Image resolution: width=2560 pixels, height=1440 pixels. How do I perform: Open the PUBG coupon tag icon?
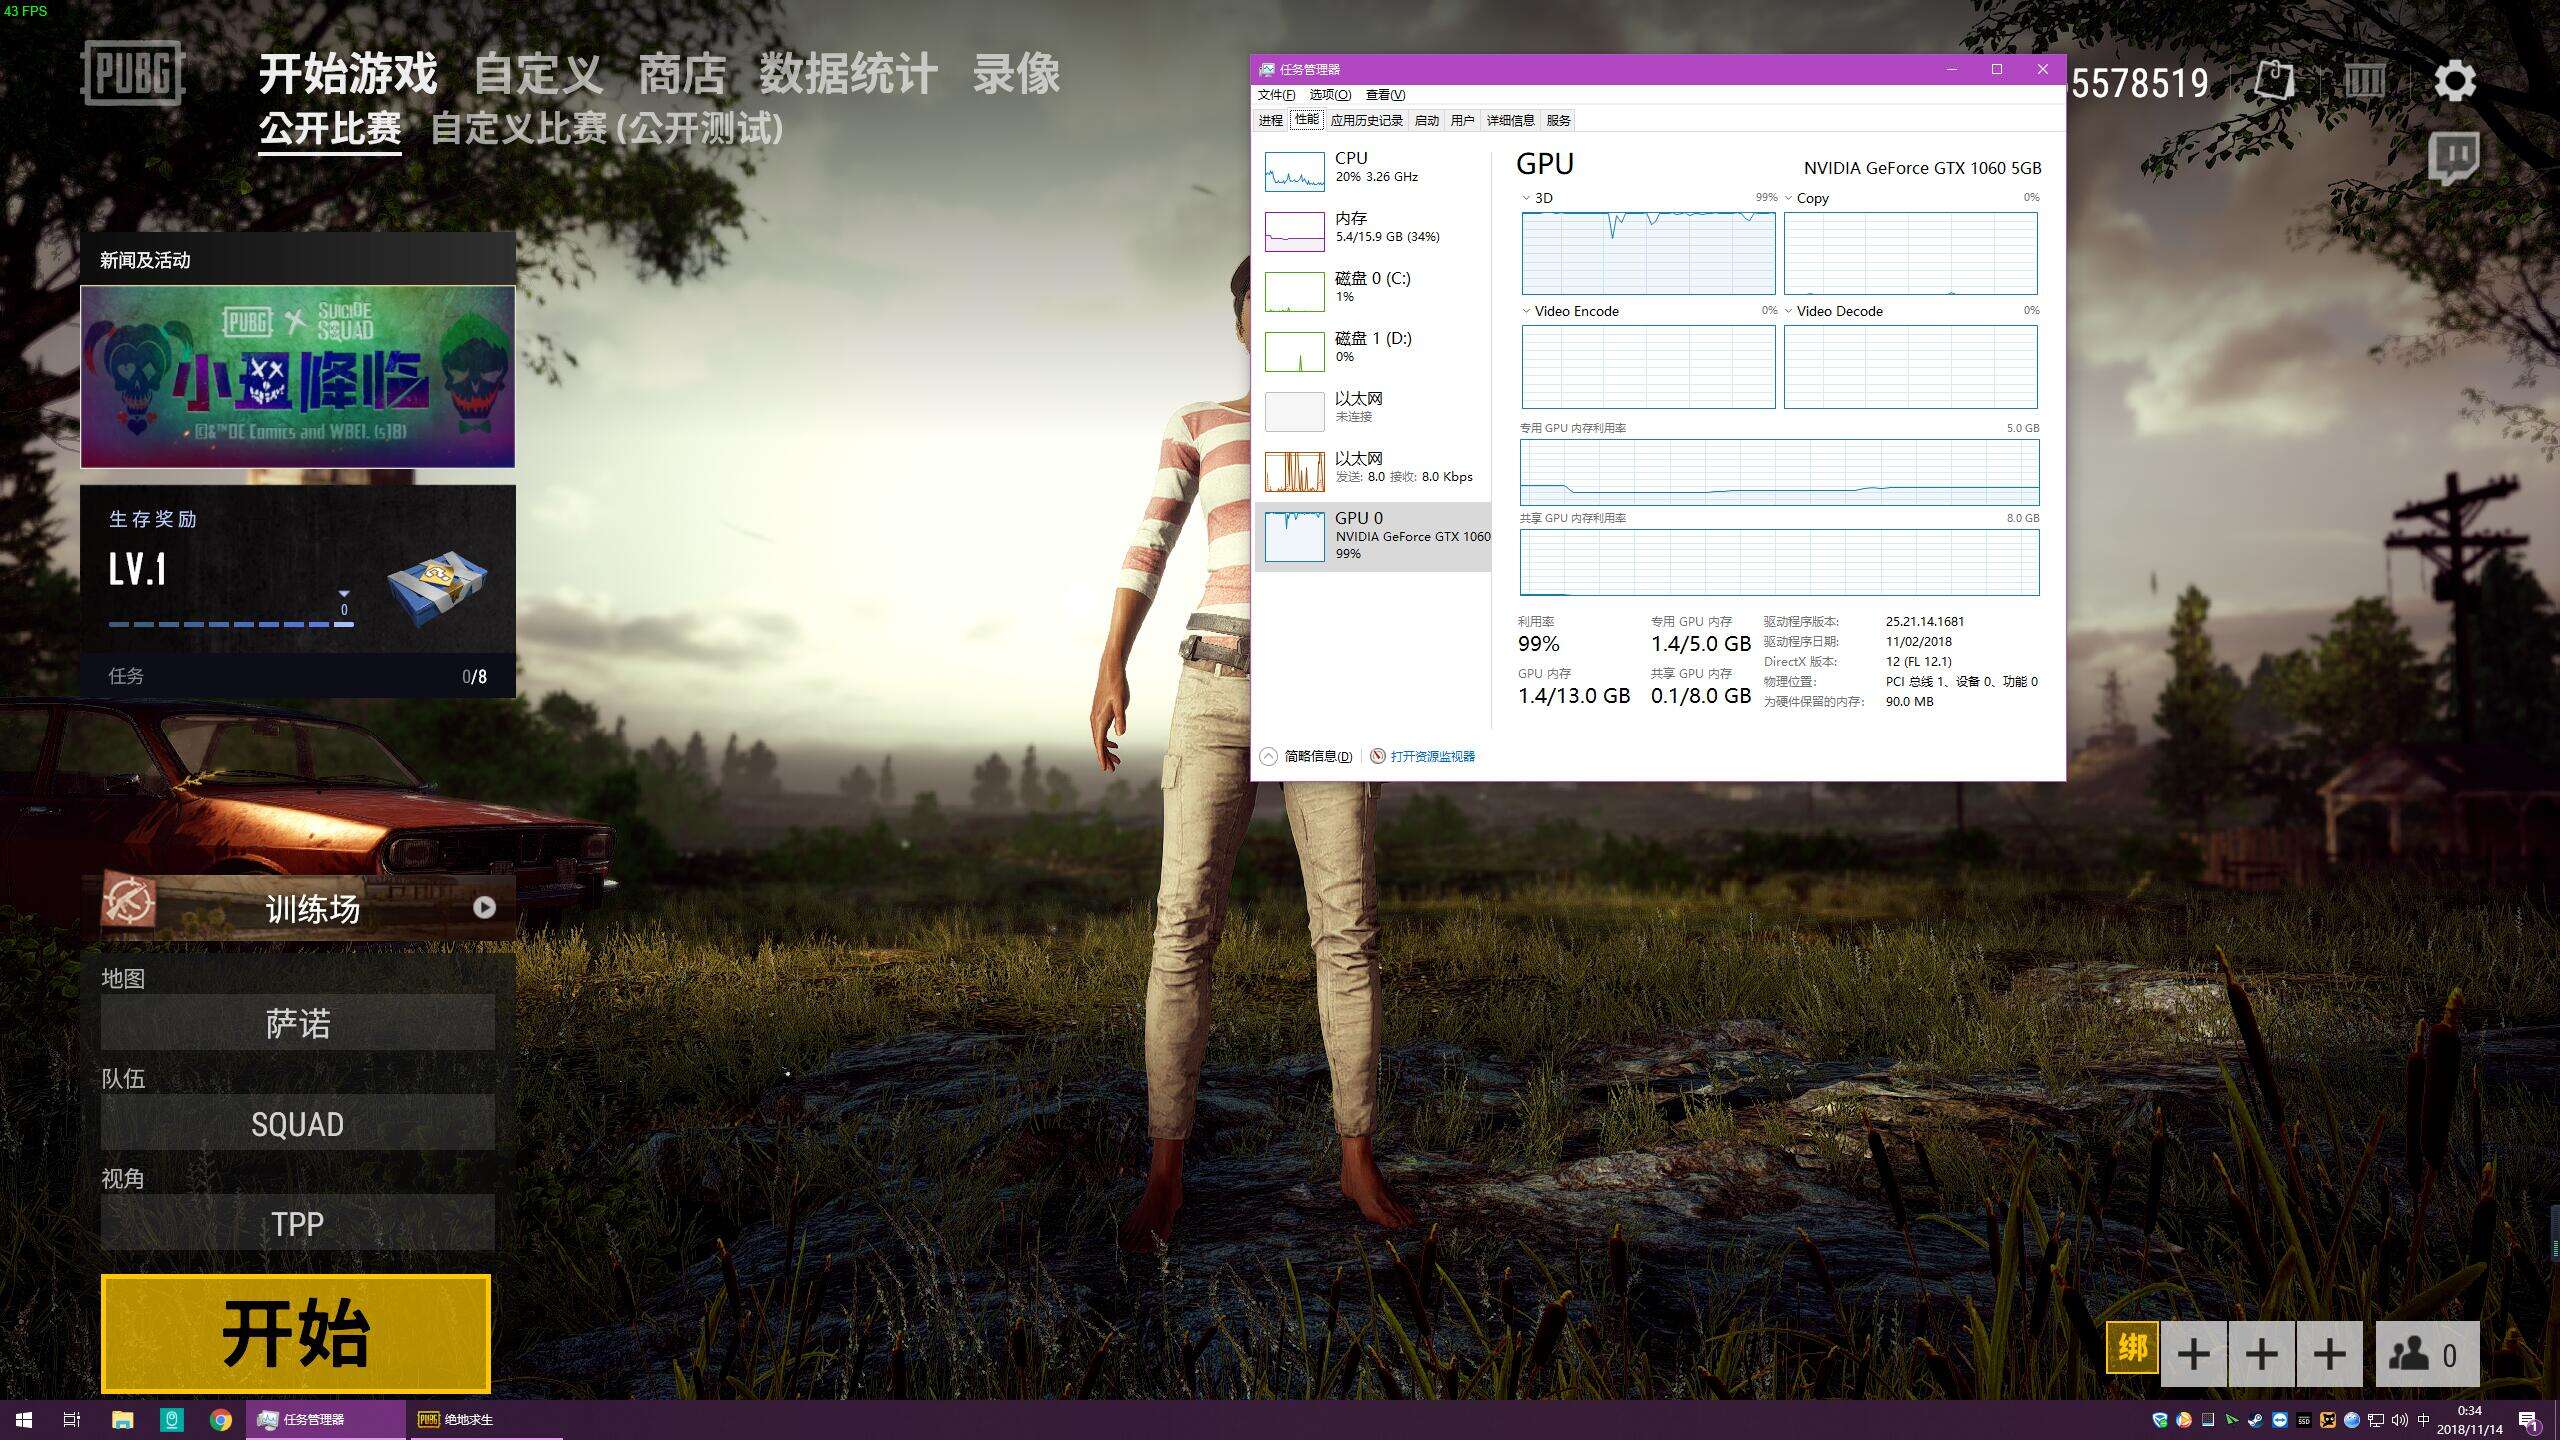pyautogui.click(x=2274, y=81)
